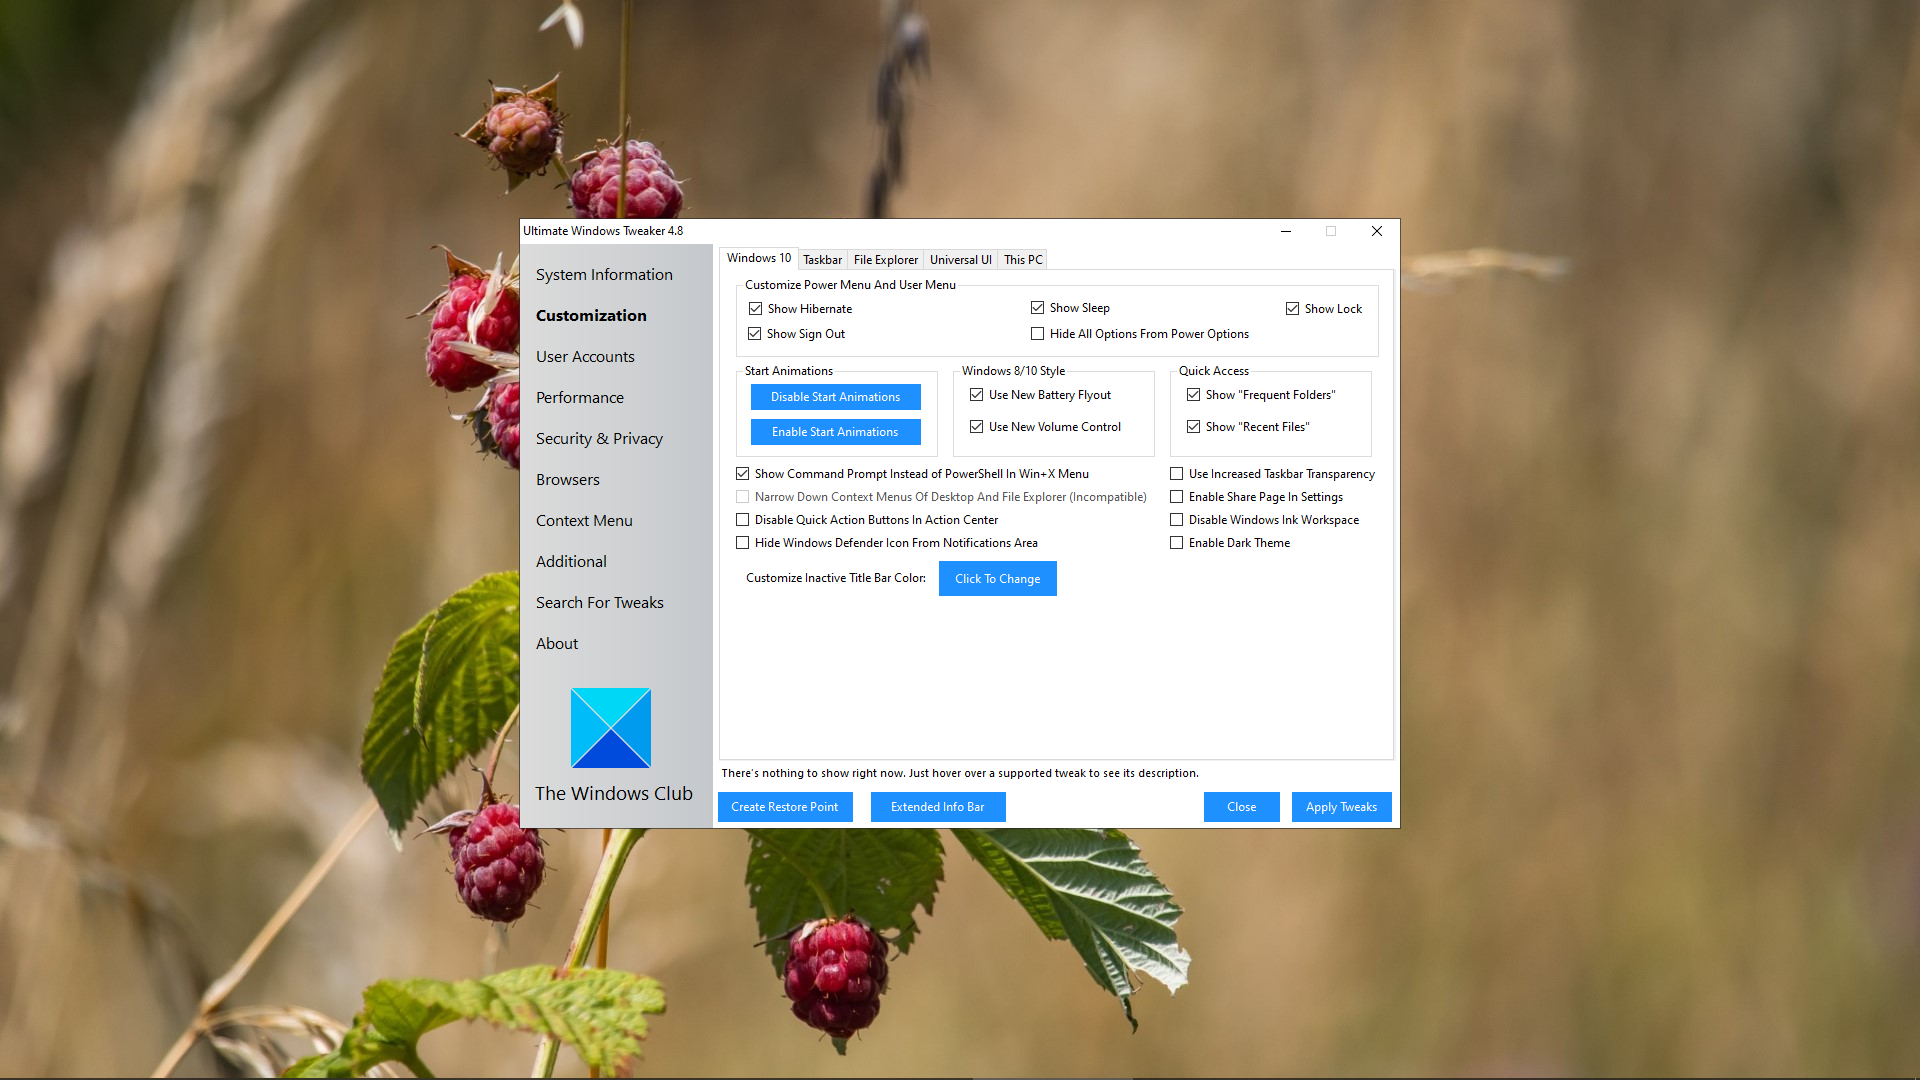The height and width of the screenshot is (1080, 1920).
Task: Open the This PC tab
Action: (x=1021, y=259)
